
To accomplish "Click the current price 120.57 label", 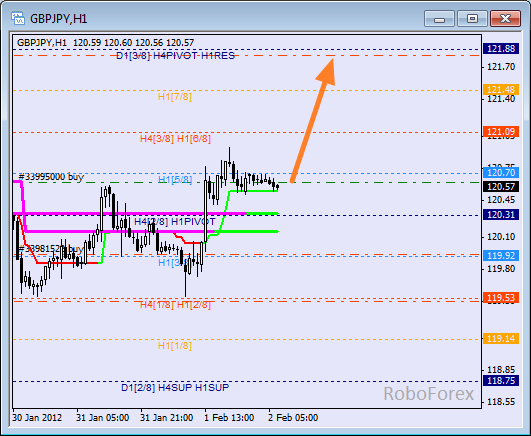I will pyautogui.click(x=501, y=187).
